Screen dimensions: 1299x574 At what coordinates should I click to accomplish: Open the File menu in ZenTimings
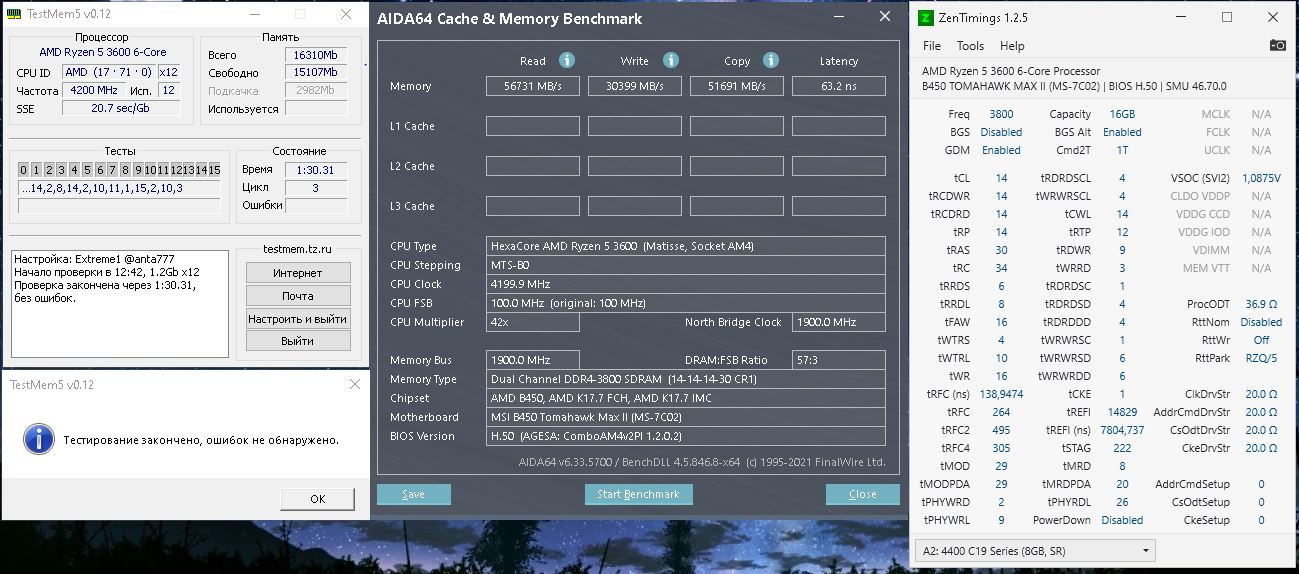pos(932,46)
